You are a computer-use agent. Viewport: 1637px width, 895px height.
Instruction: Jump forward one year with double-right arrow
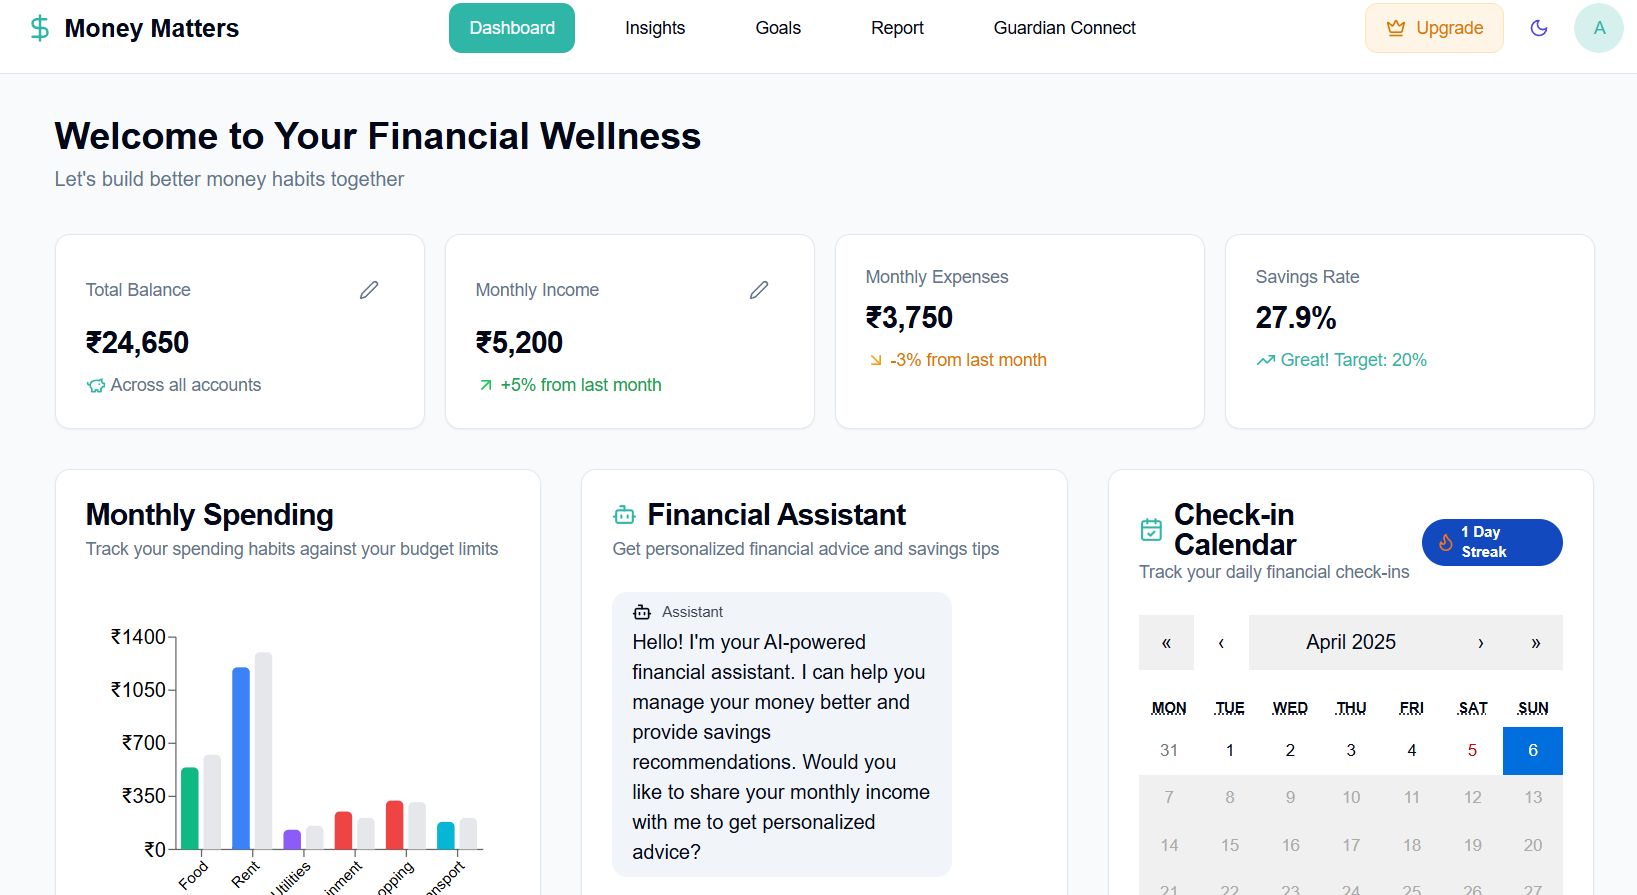(x=1535, y=643)
